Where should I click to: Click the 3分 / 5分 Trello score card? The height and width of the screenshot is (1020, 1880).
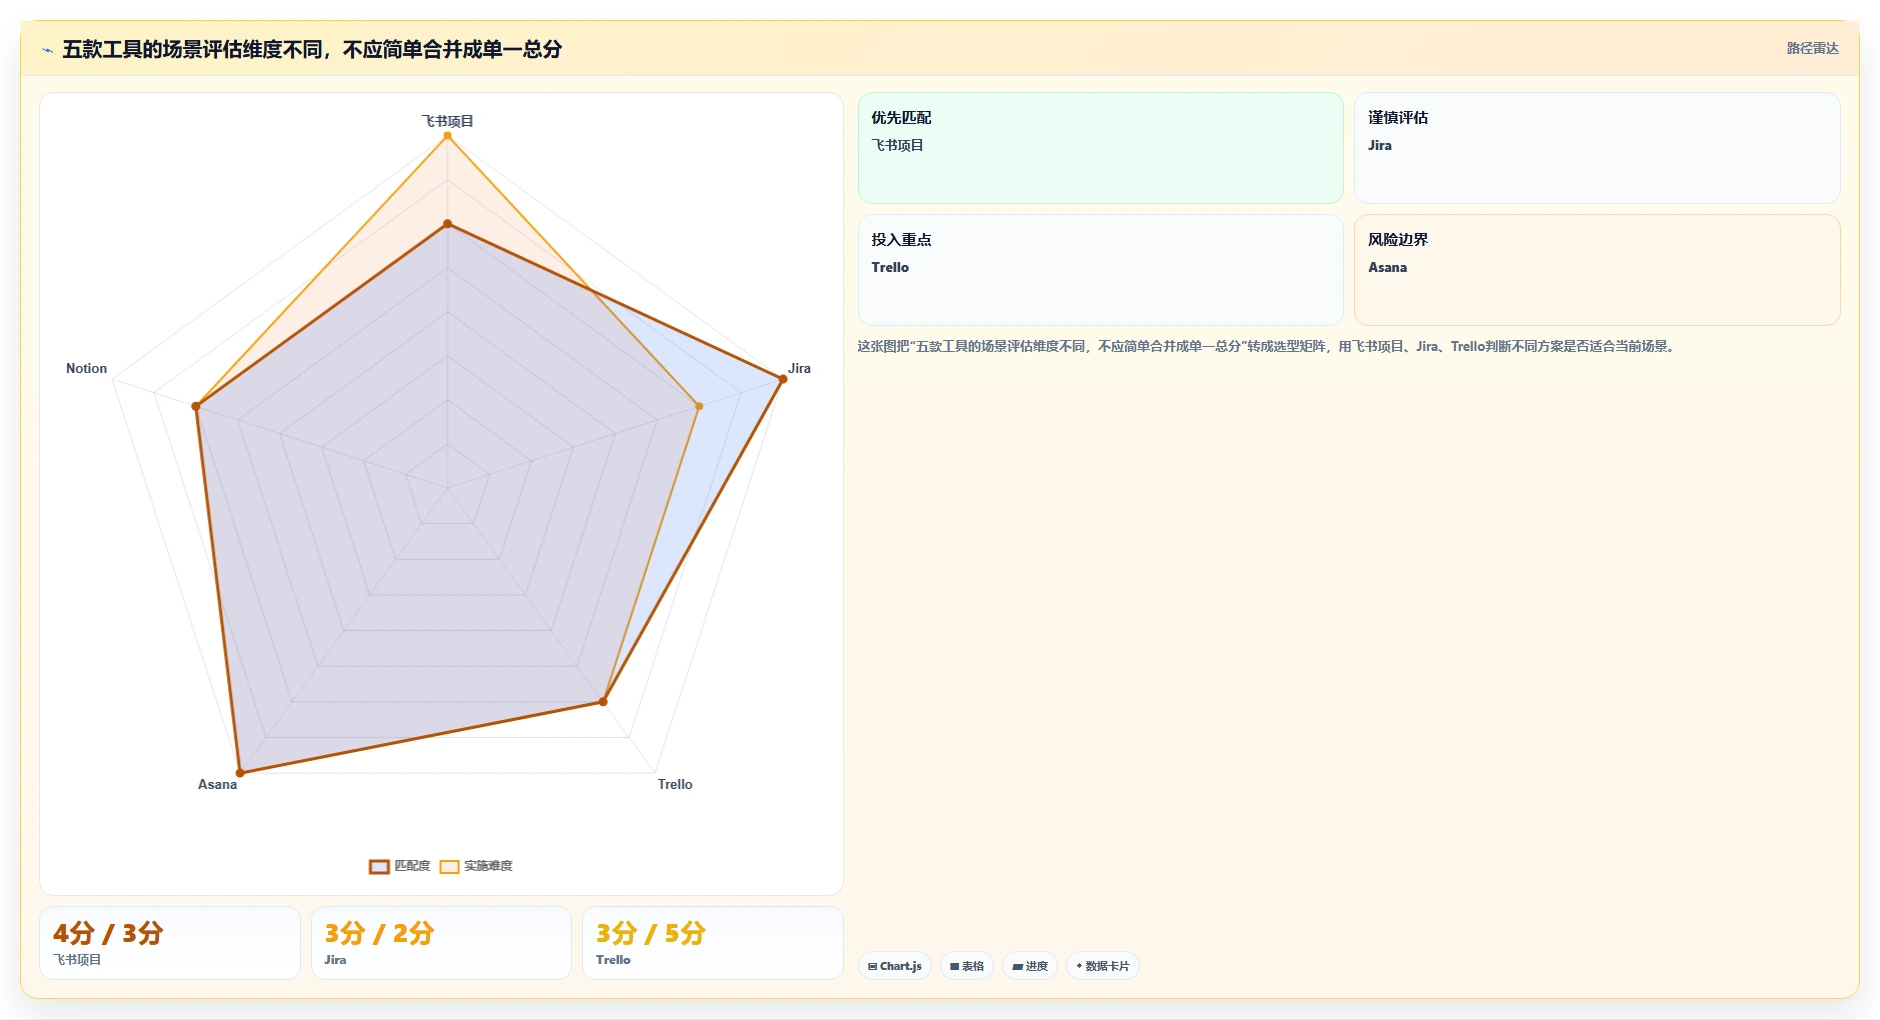(713, 943)
